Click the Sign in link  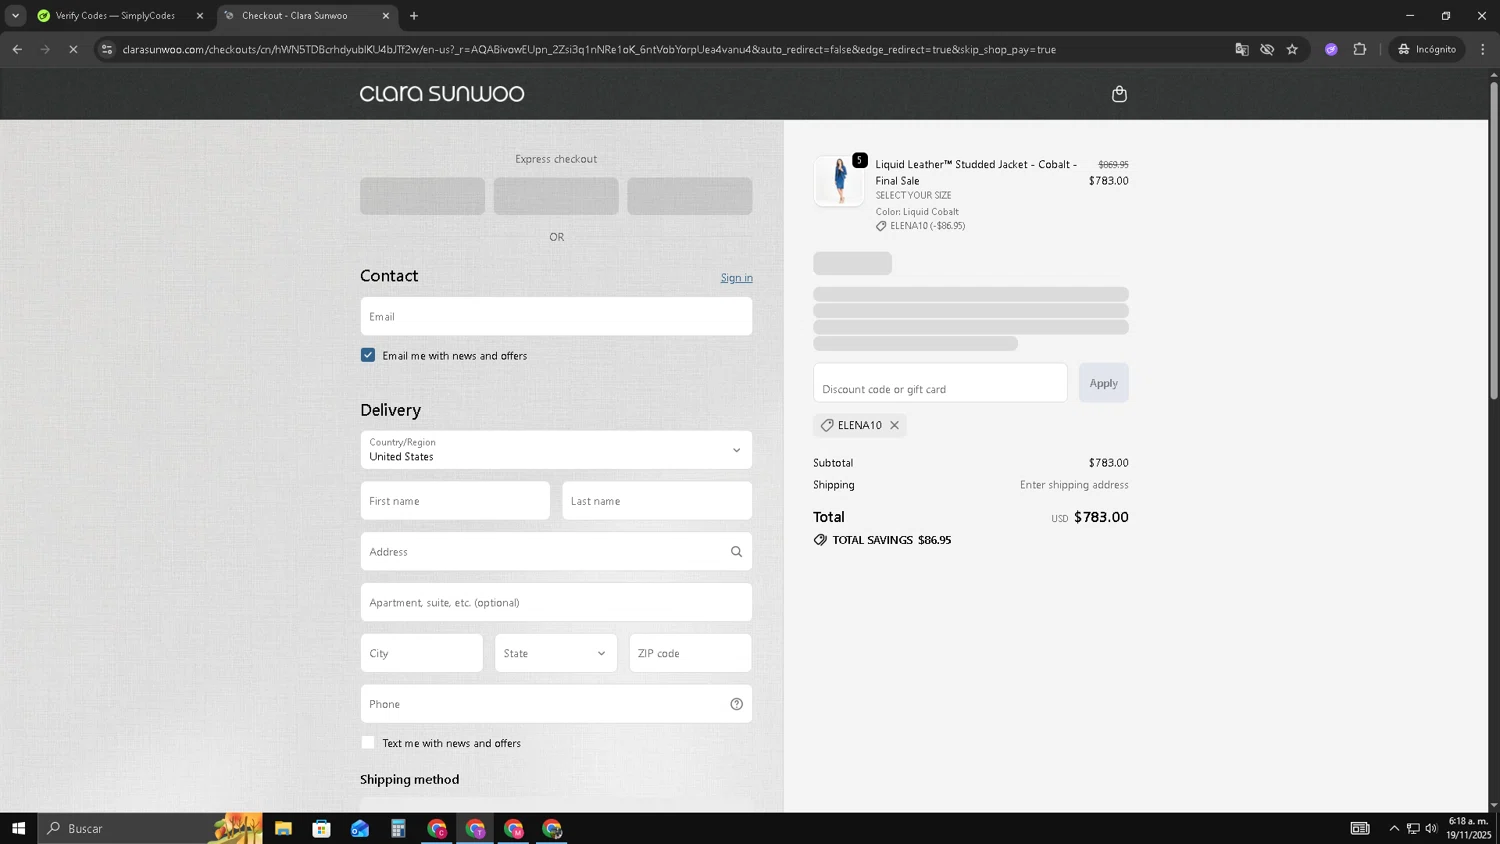[737, 278]
